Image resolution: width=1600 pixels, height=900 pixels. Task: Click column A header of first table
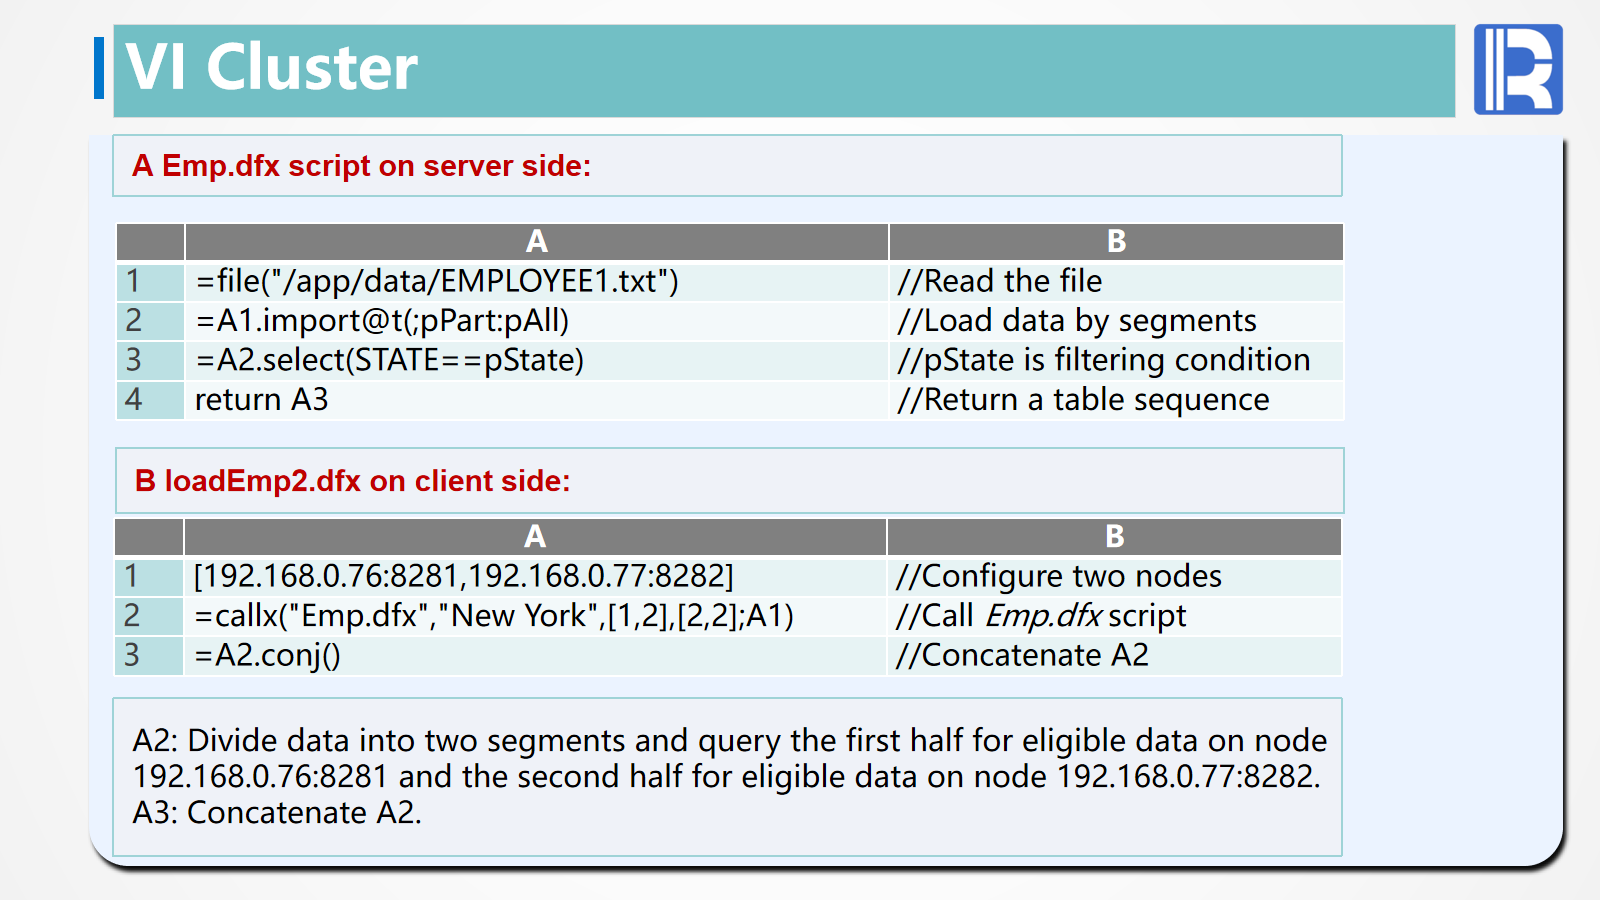click(537, 242)
